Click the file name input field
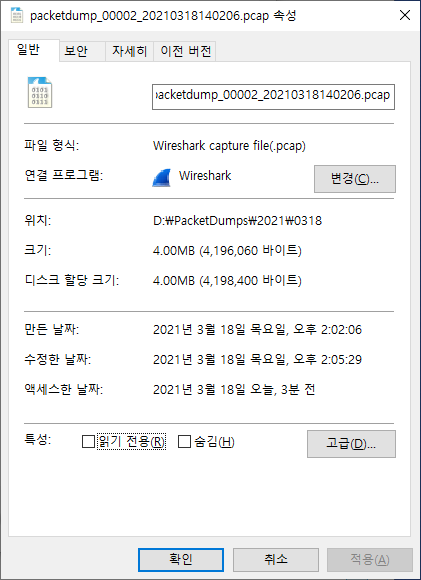The image size is (421, 580). click(x=273, y=97)
